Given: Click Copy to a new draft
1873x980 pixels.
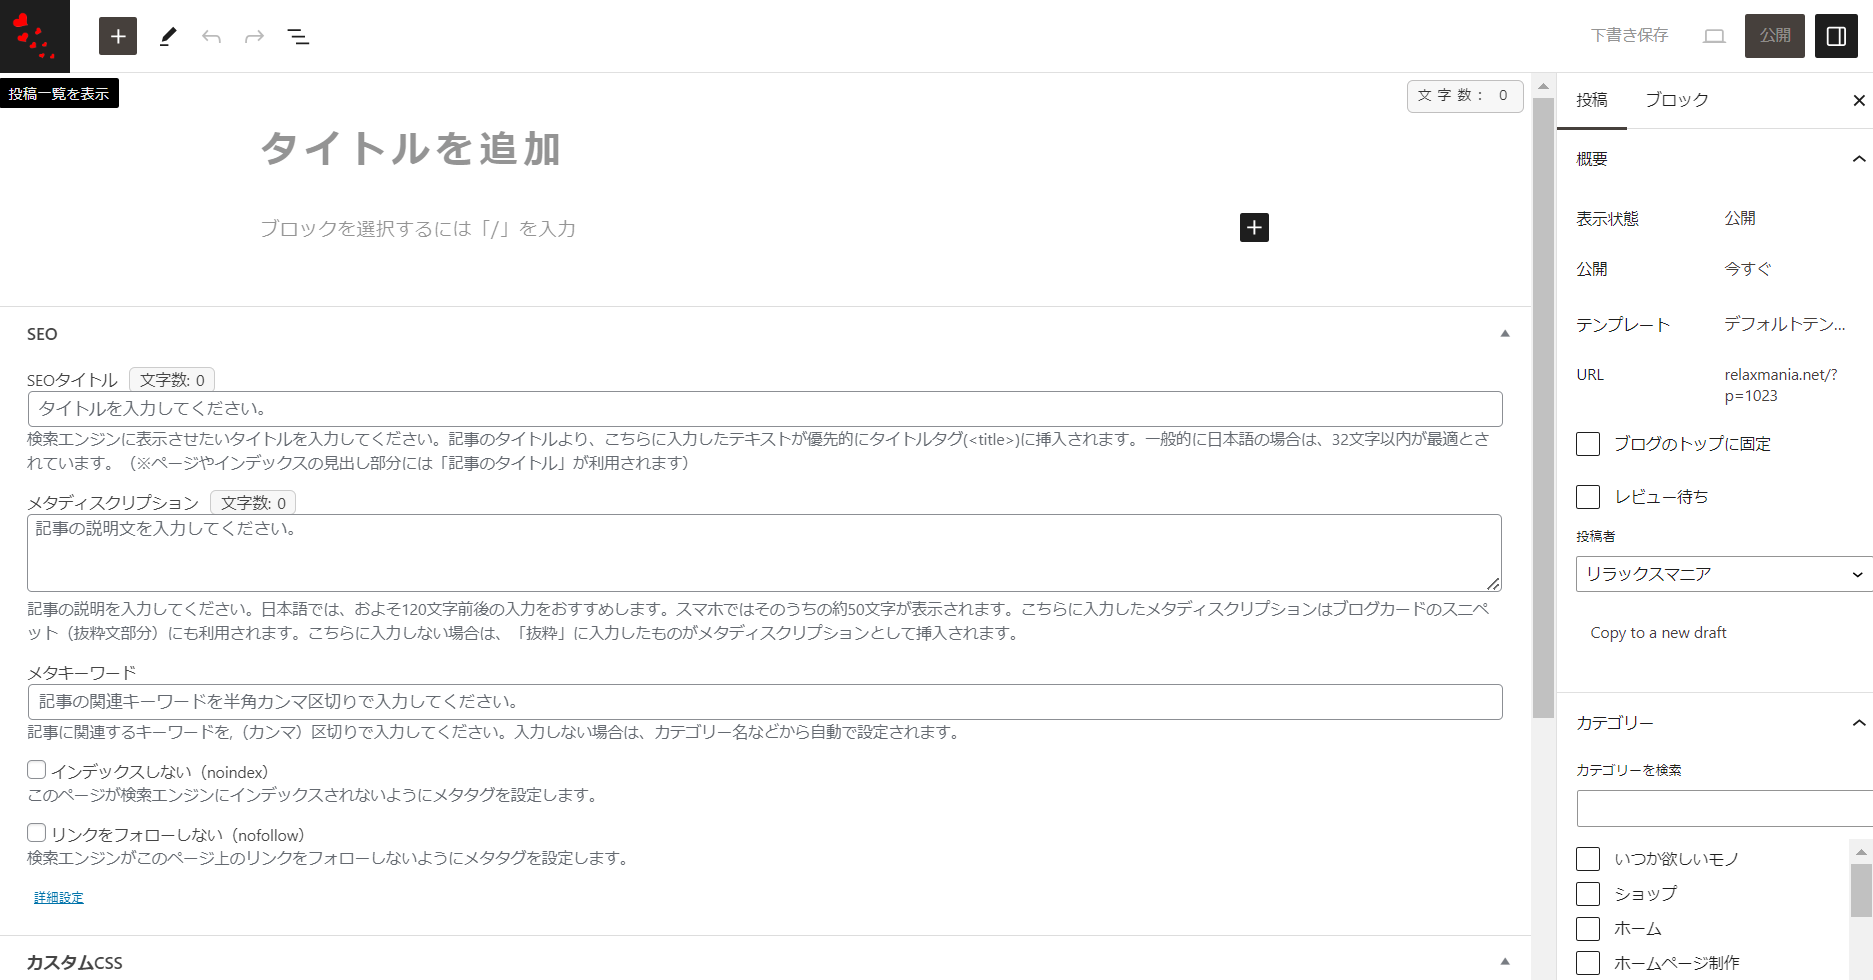Looking at the screenshot, I should point(1658,633).
